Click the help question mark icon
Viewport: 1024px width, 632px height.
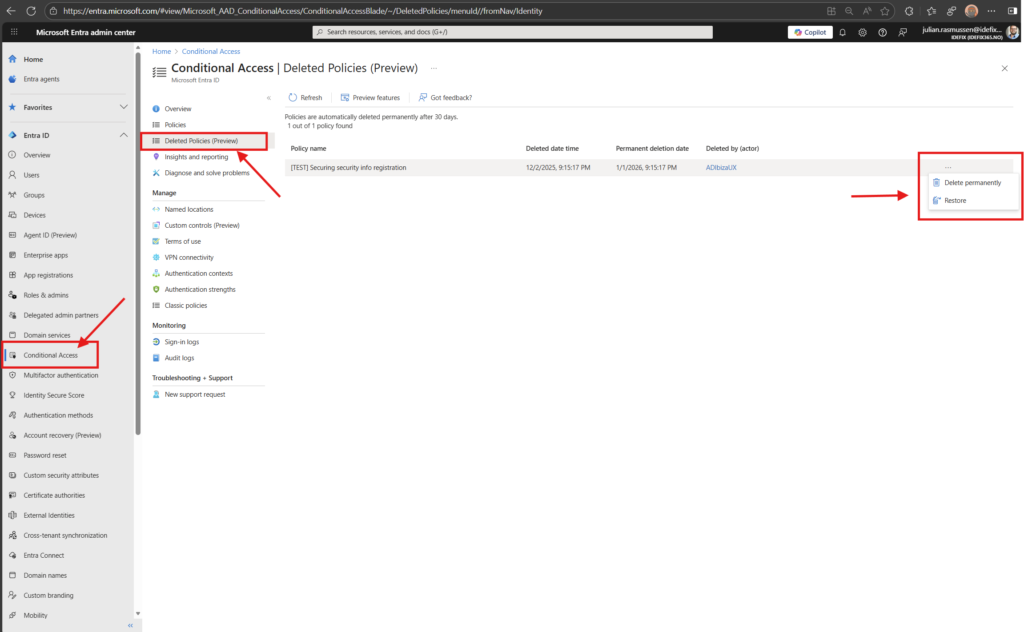coord(881,32)
